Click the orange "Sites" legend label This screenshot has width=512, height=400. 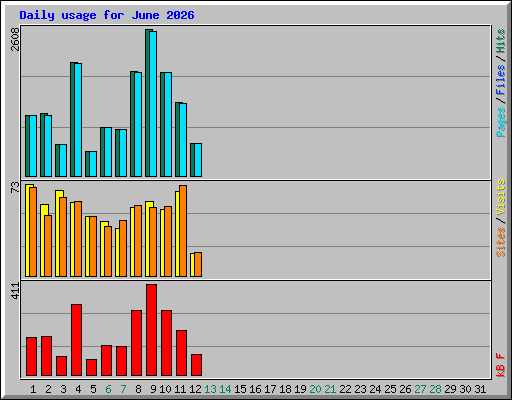coord(500,242)
